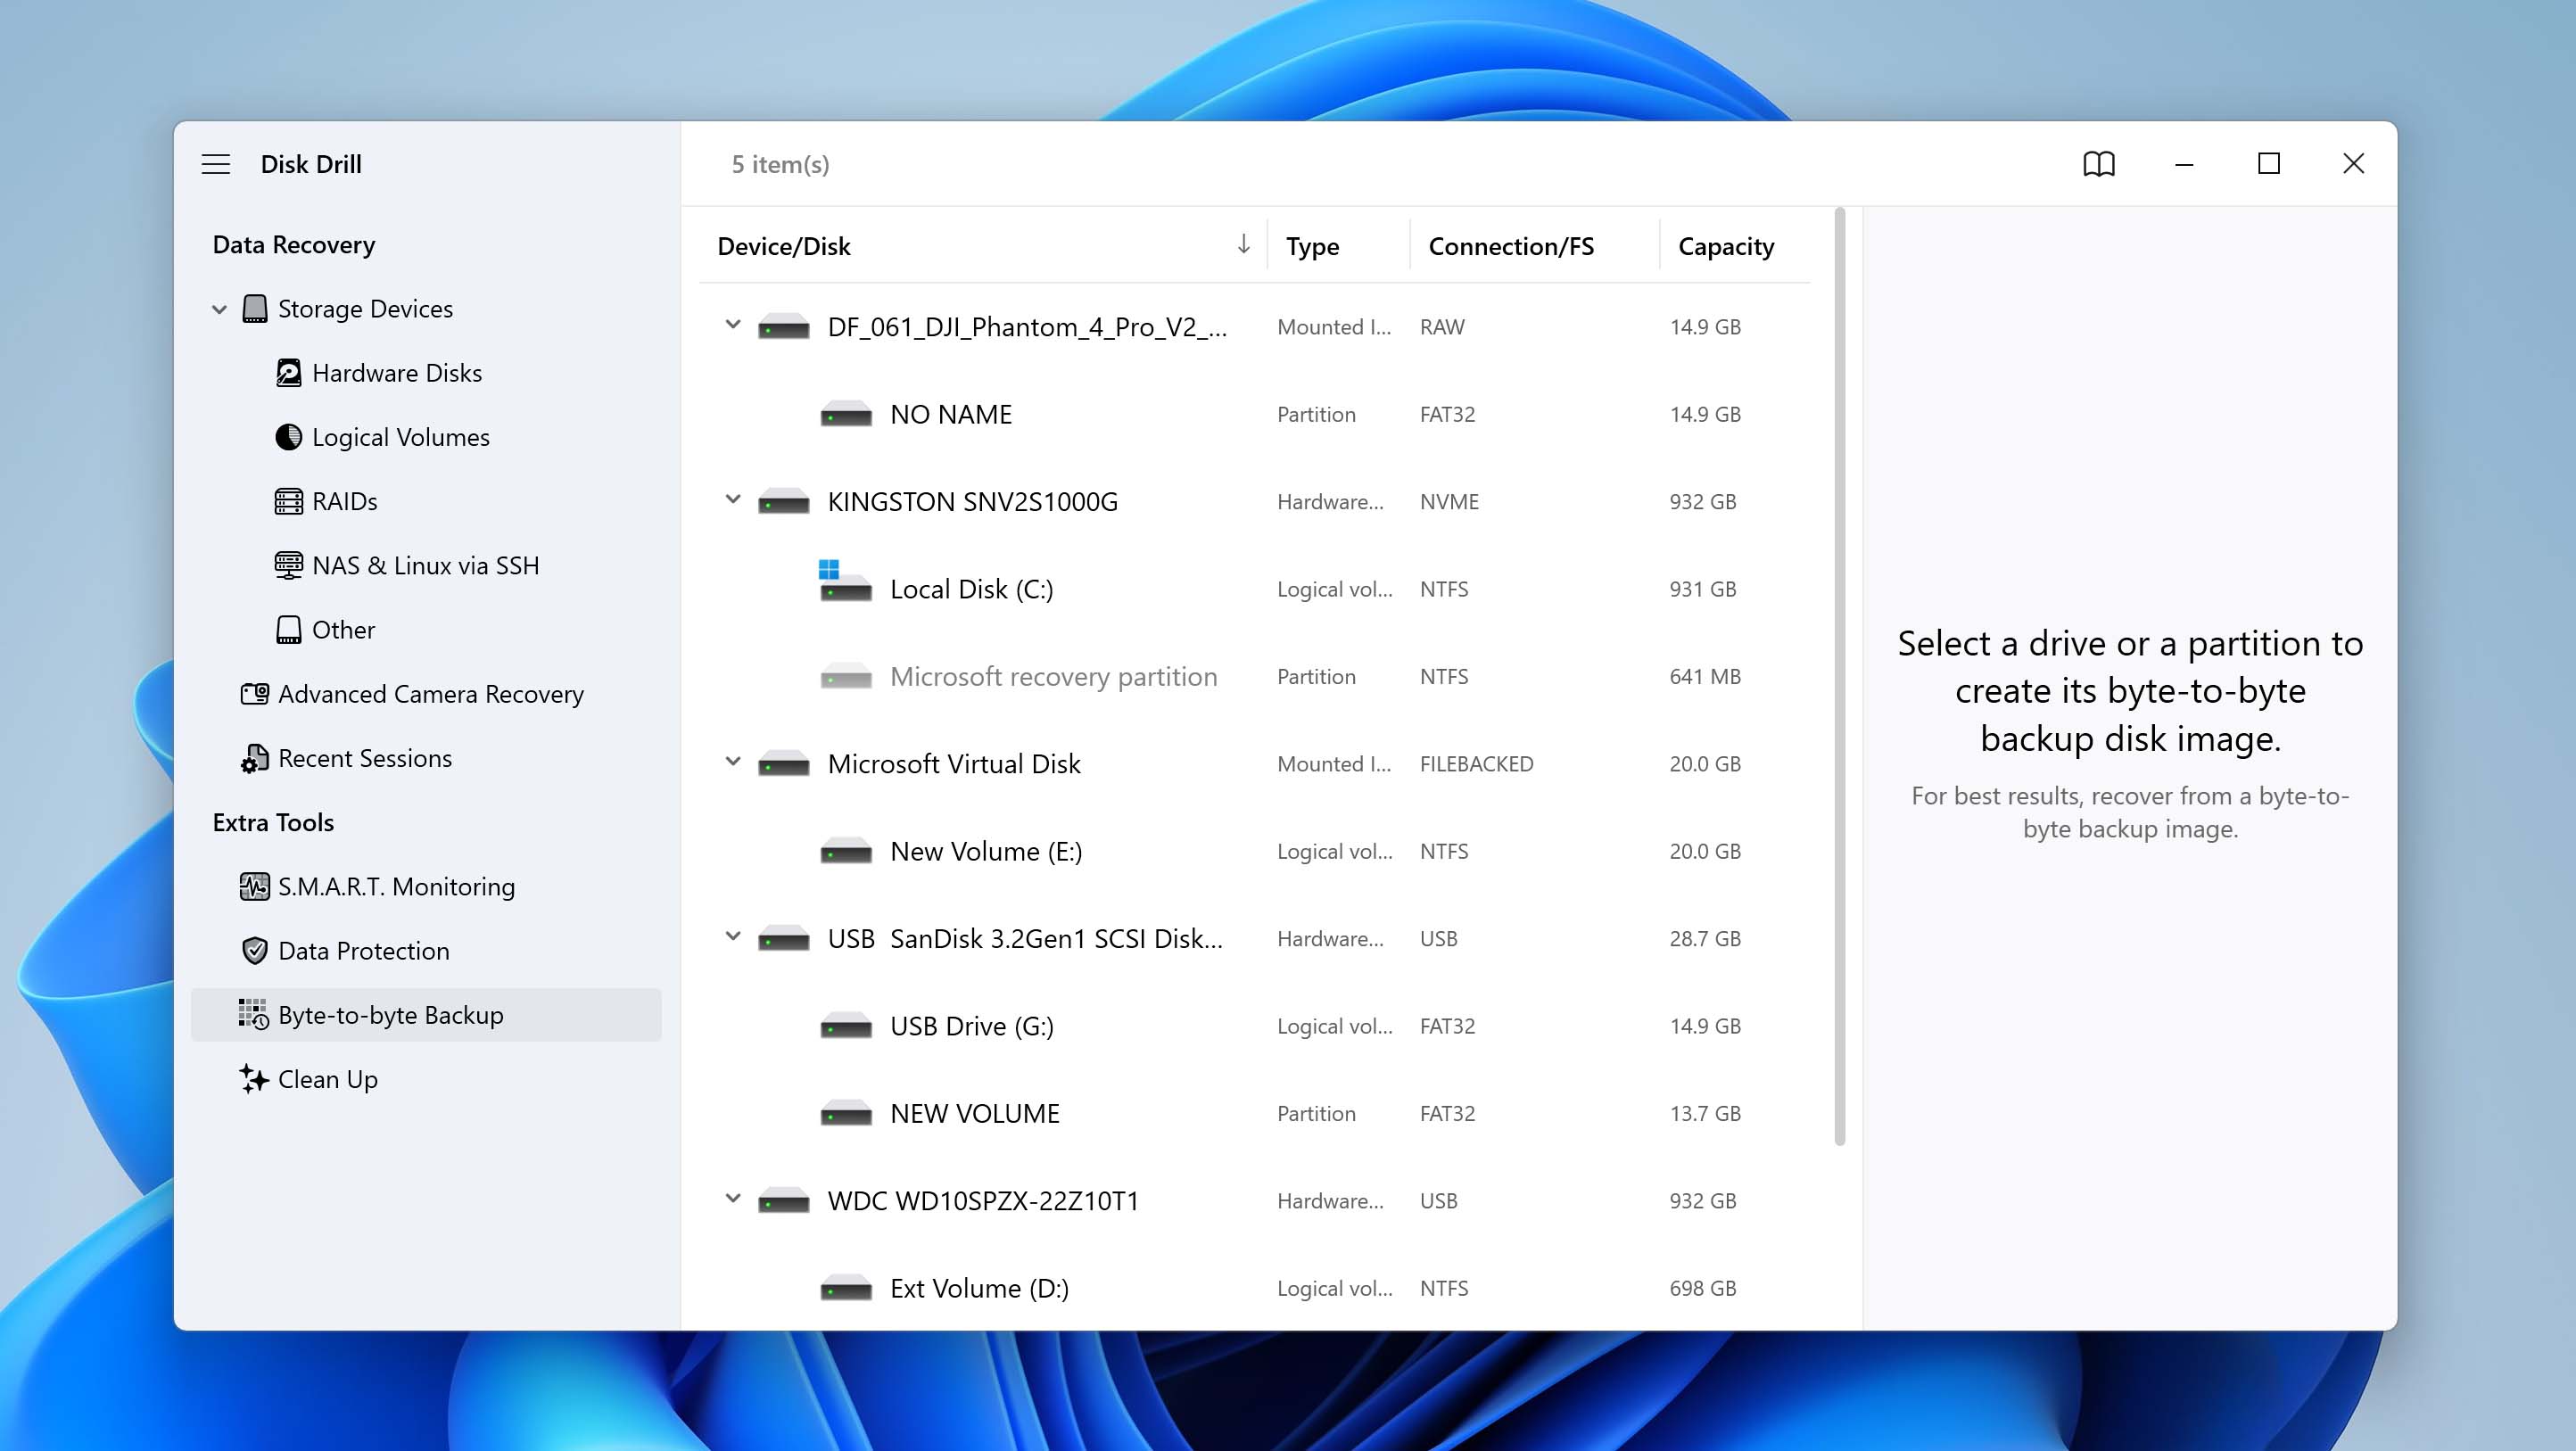
Task: Collapse the DF_061_DJI_Phantom_4_Pro_V2 disk entry
Action: pos(733,325)
